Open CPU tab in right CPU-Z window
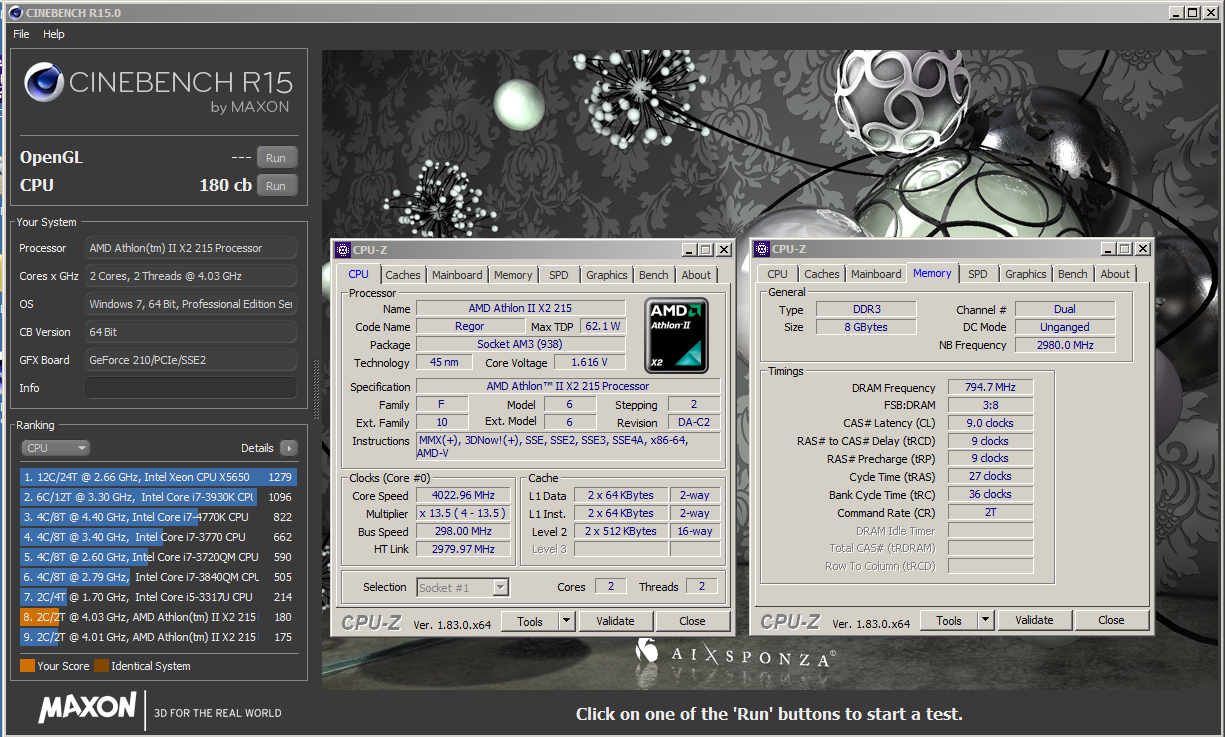 [x=777, y=275]
